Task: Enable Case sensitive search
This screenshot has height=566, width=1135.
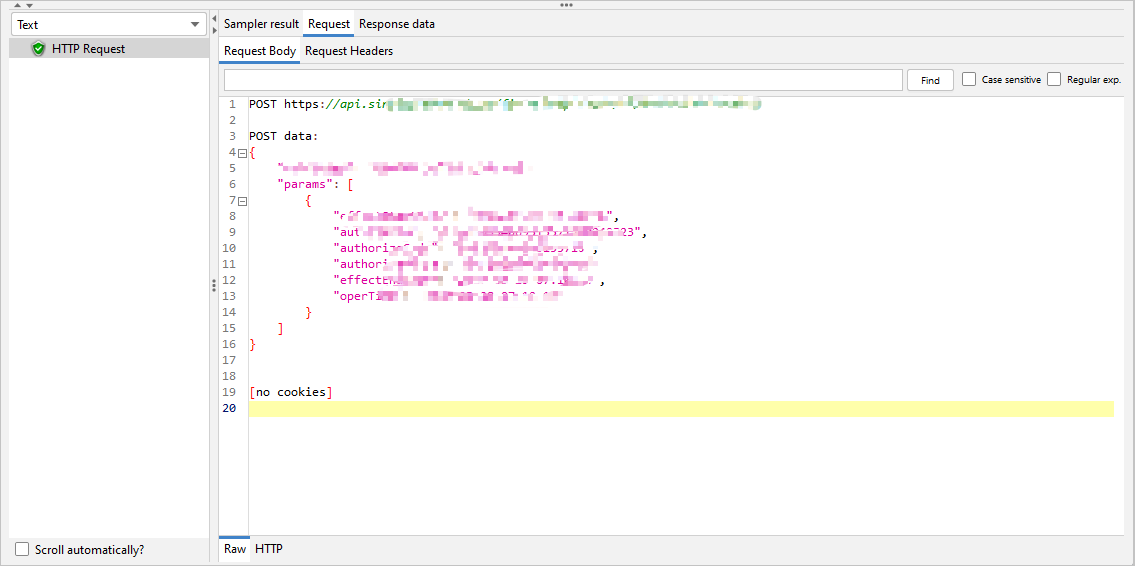Action: point(969,80)
